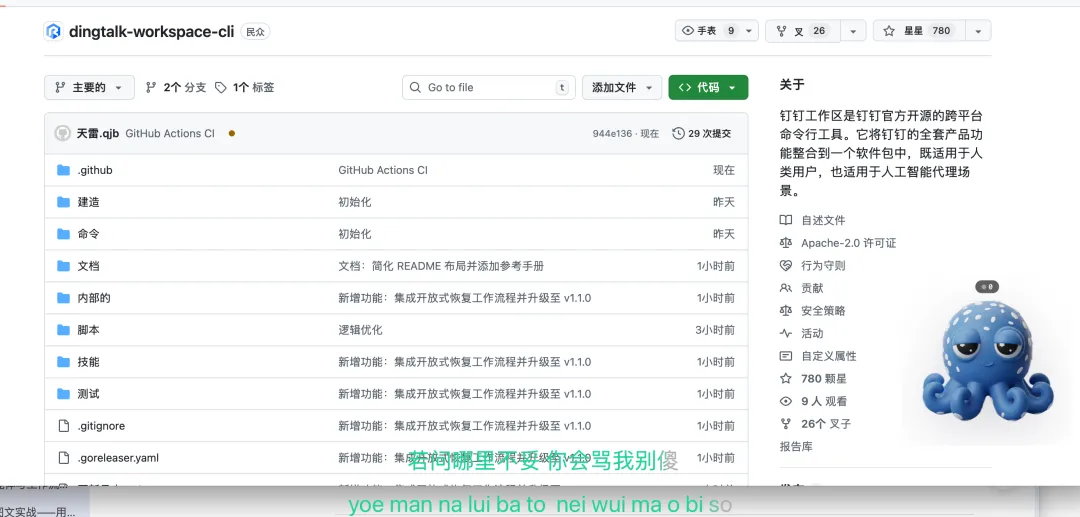Click the folder icon for 脚本
The width and height of the screenshot is (1080, 517).
[x=63, y=330]
